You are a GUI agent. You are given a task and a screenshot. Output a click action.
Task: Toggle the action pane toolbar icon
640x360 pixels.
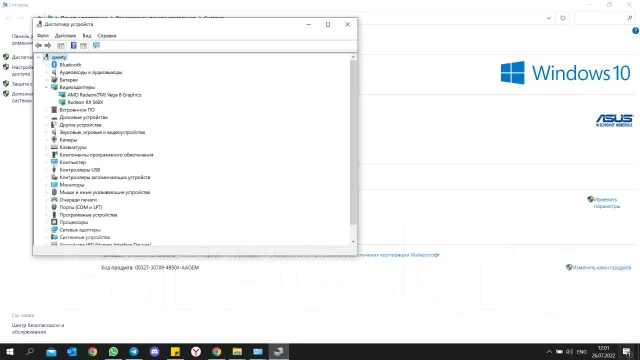[83, 45]
